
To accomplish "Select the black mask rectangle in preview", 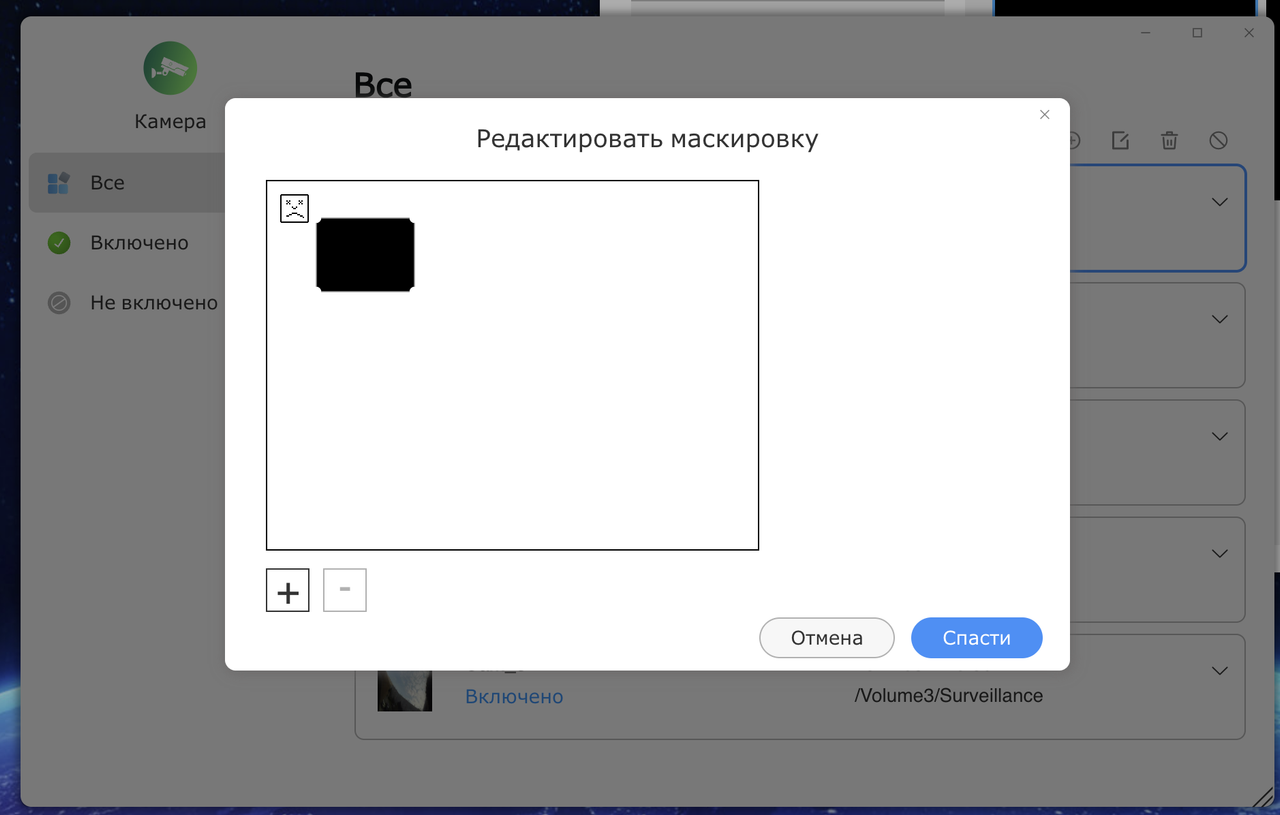I will [x=365, y=255].
